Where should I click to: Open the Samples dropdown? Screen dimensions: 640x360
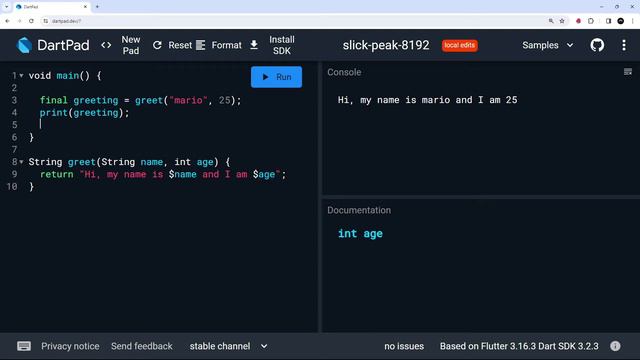click(548, 45)
